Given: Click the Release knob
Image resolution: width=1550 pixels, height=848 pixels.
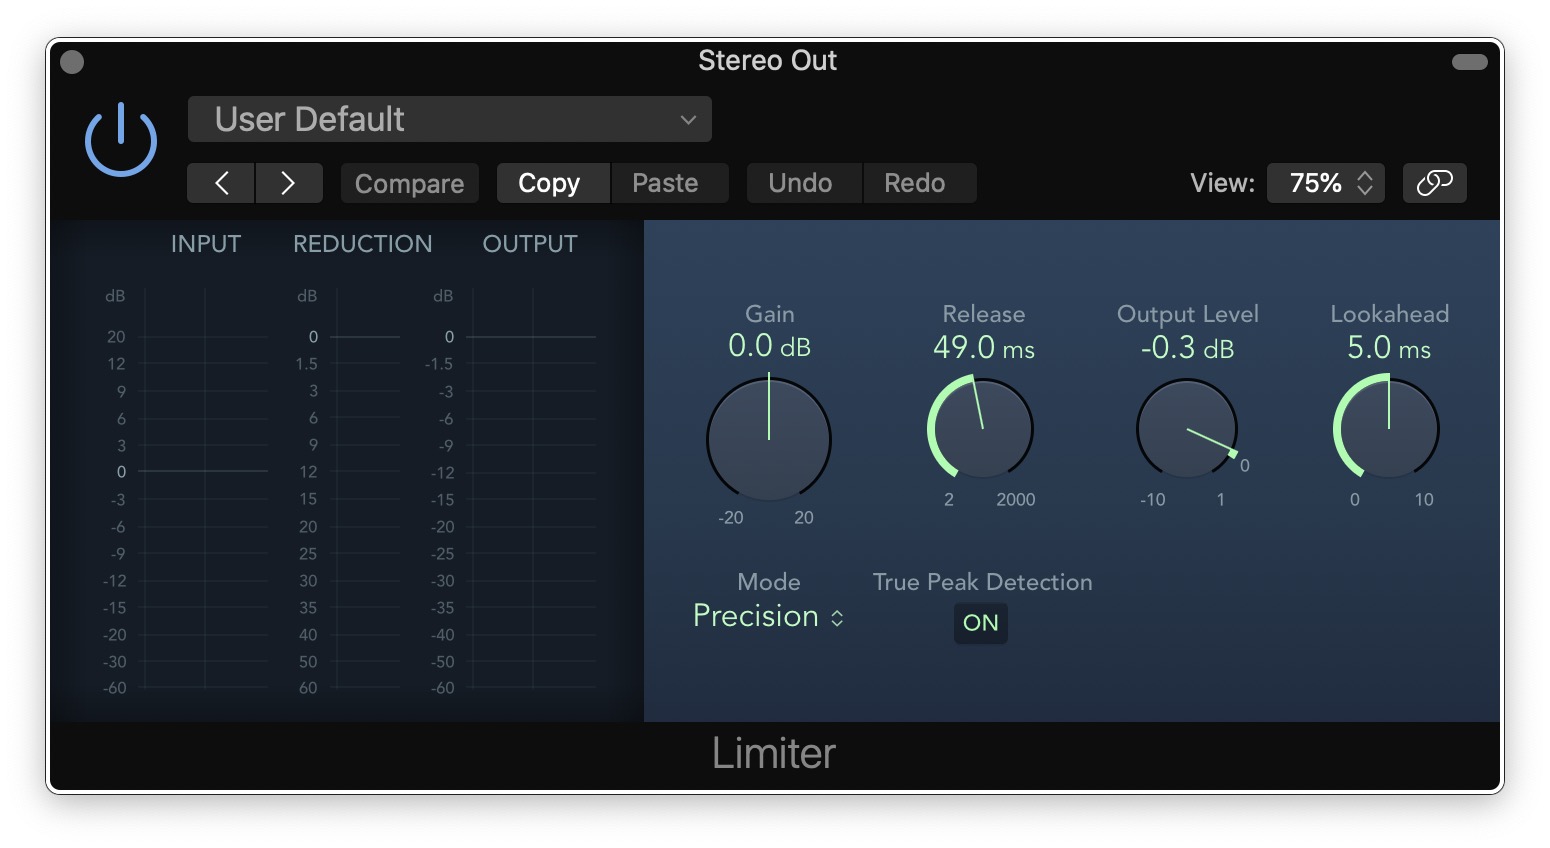Looking at the screenshot, I should (x=981, y=429).
